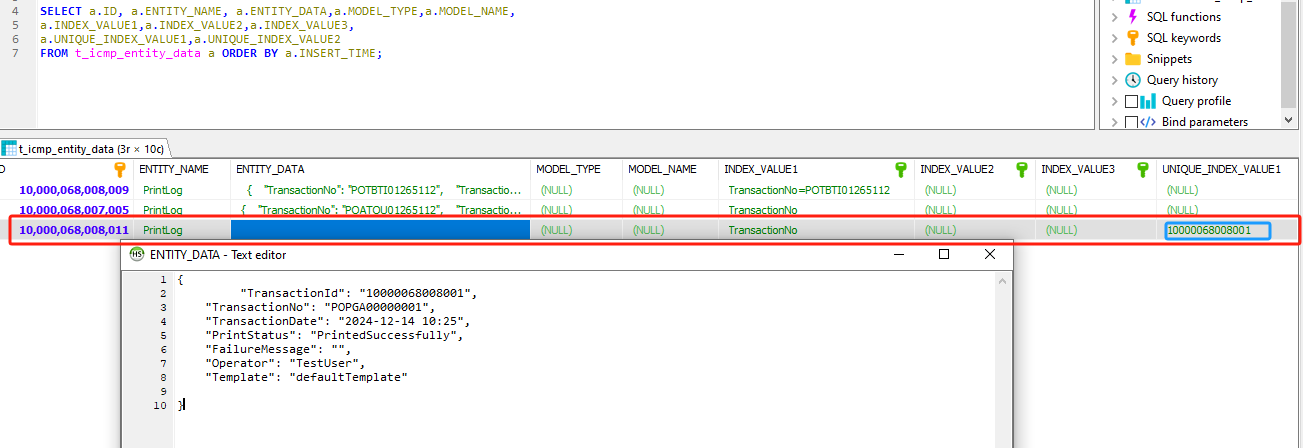Image resolution: width=1303 pixels, height=448 pixels.
Task: Click cell TransactionNo=POTBTI01265112
Action: point(809,190)
